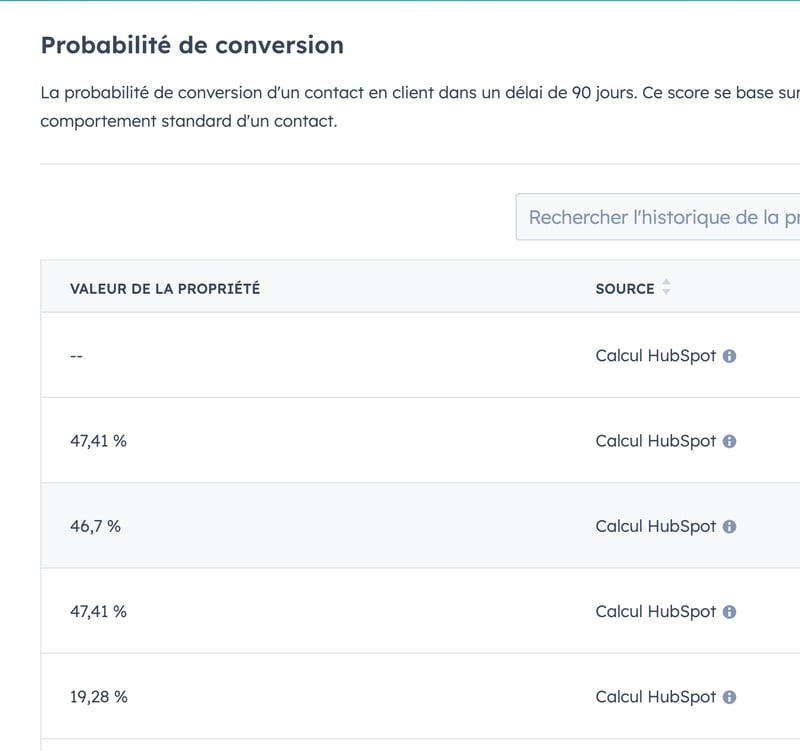The height and width of the screenshot is (751, 800).
Task: Click 'Calcul HubSpot' in the 46,7 % row
Action: pyautogui.click(x=656, y=526)
